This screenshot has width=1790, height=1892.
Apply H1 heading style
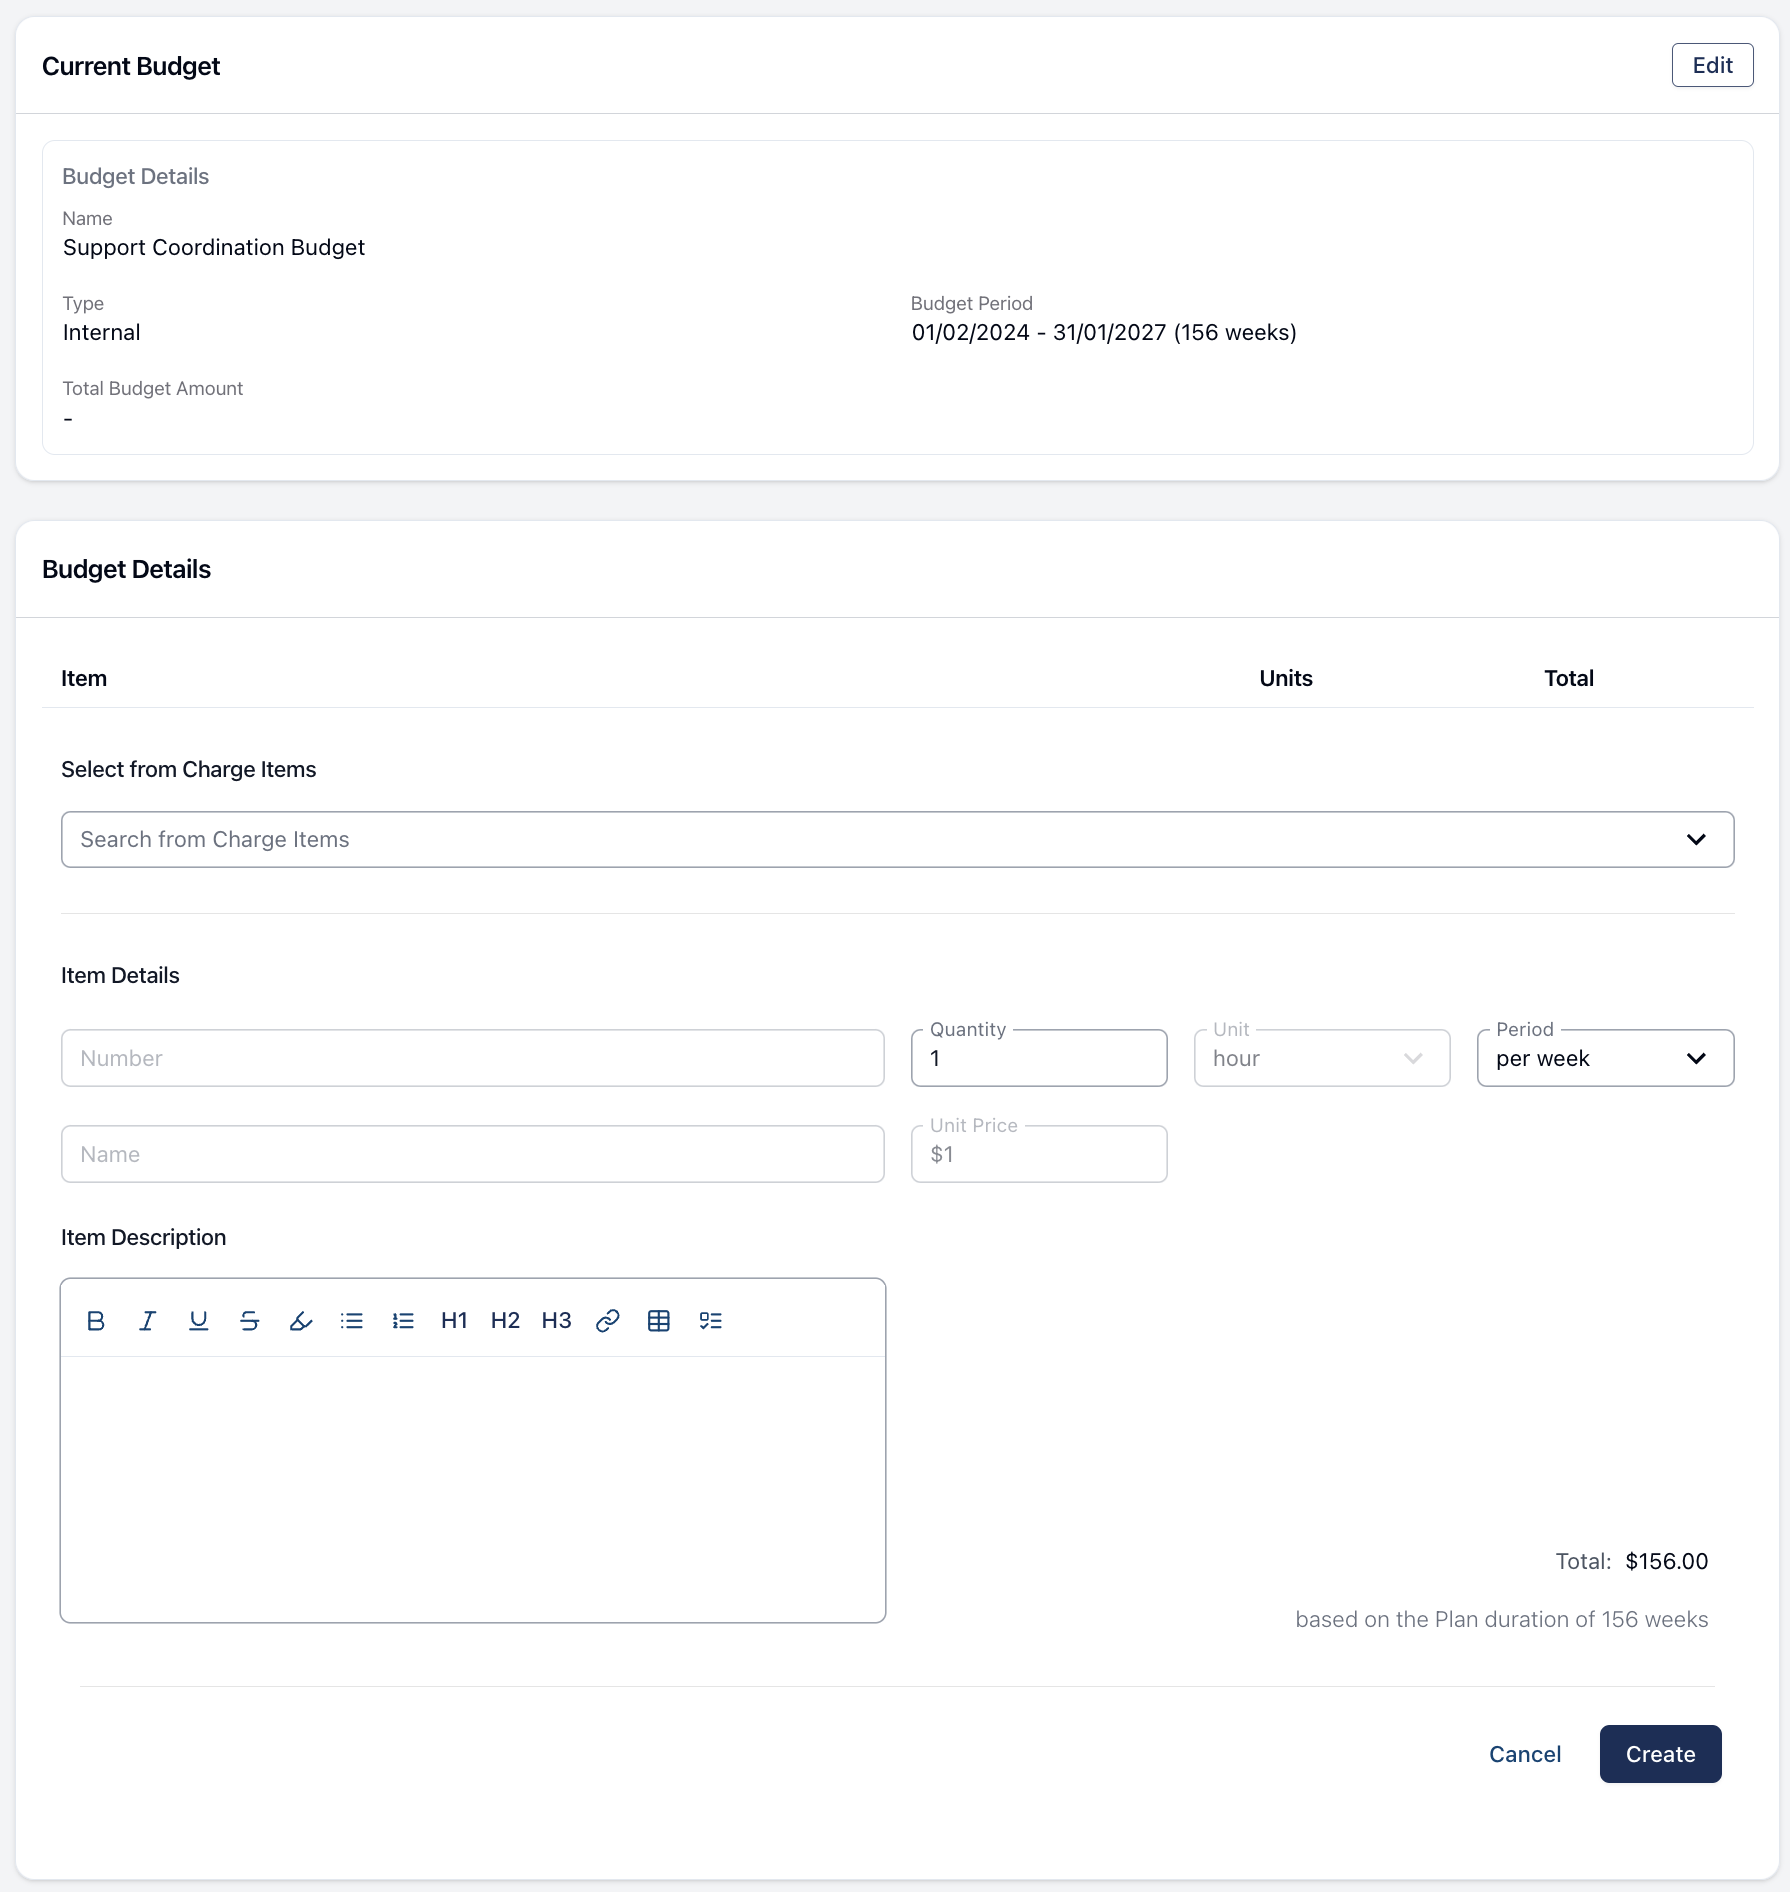tap(454, 1321)
